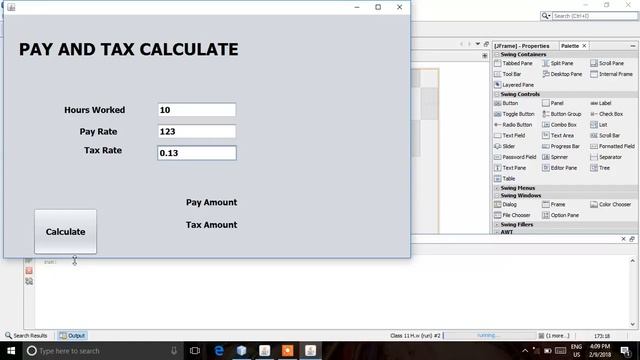Select Radio Button palette component

(513, 124)
